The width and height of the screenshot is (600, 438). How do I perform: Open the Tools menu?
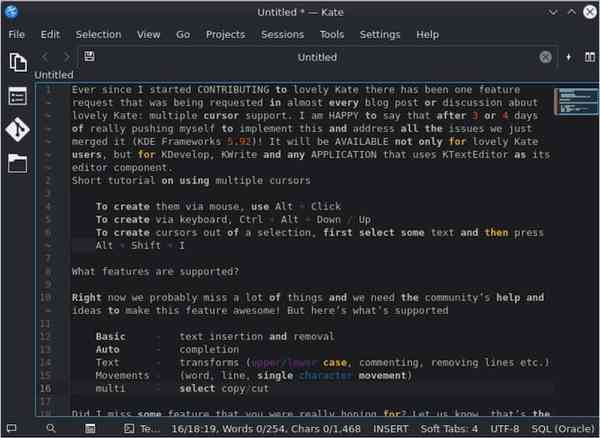(332, 35)
